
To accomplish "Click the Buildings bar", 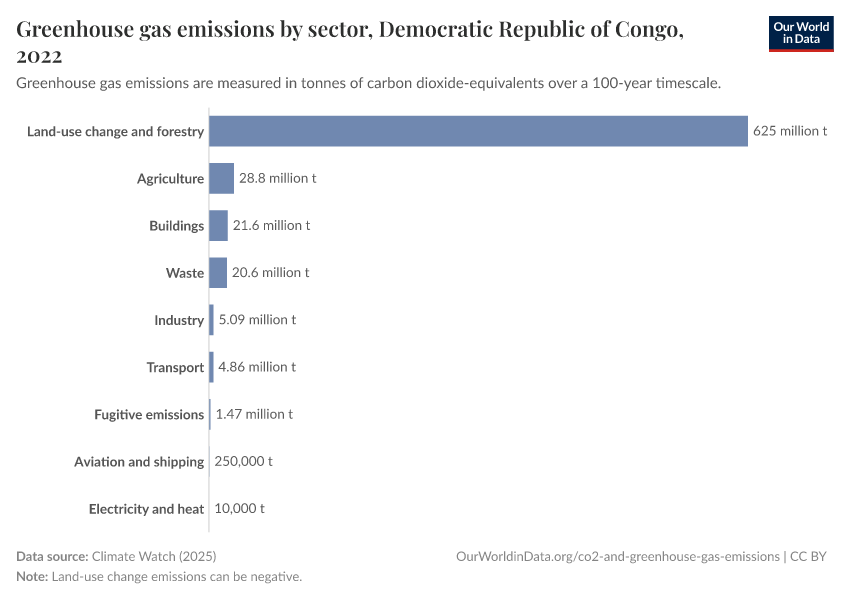I will pyautogui.click(x=218, y=226).
